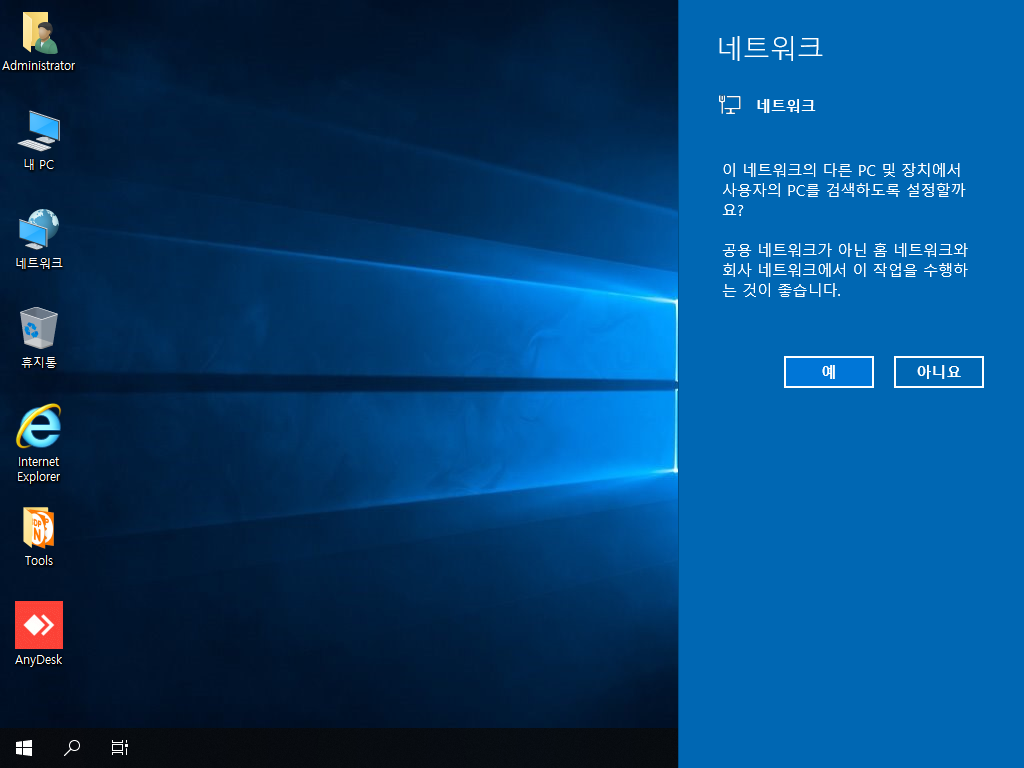Open Task View on the taskbar

(120, 748)
